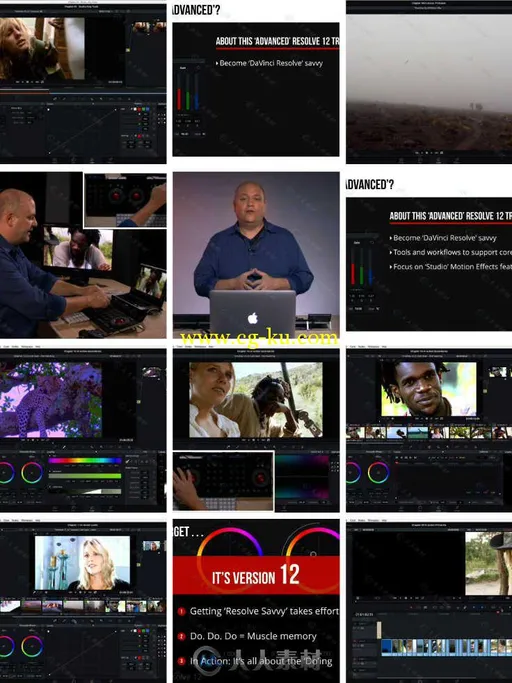Select the first clip thumbnail under blonde woman viewer
Screen dimensions: 512x683
click(x=10, y=605)
